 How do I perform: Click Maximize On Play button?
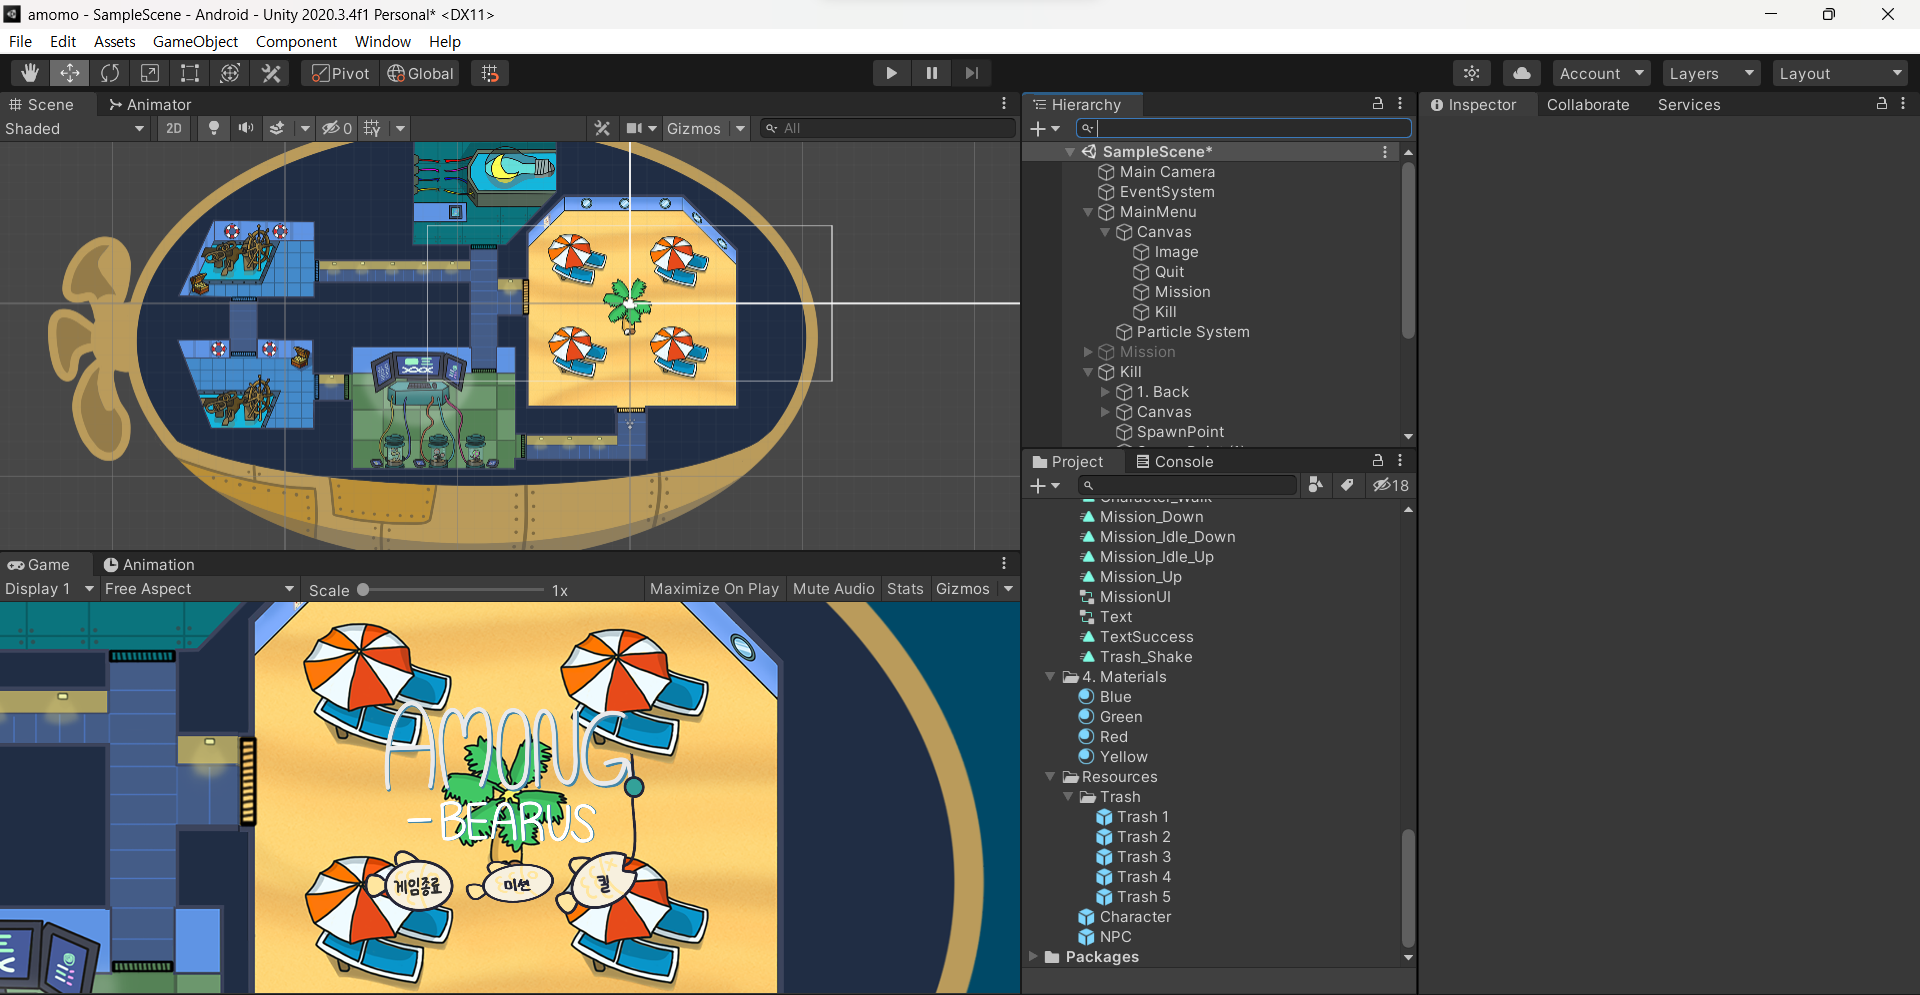[714, 589]
